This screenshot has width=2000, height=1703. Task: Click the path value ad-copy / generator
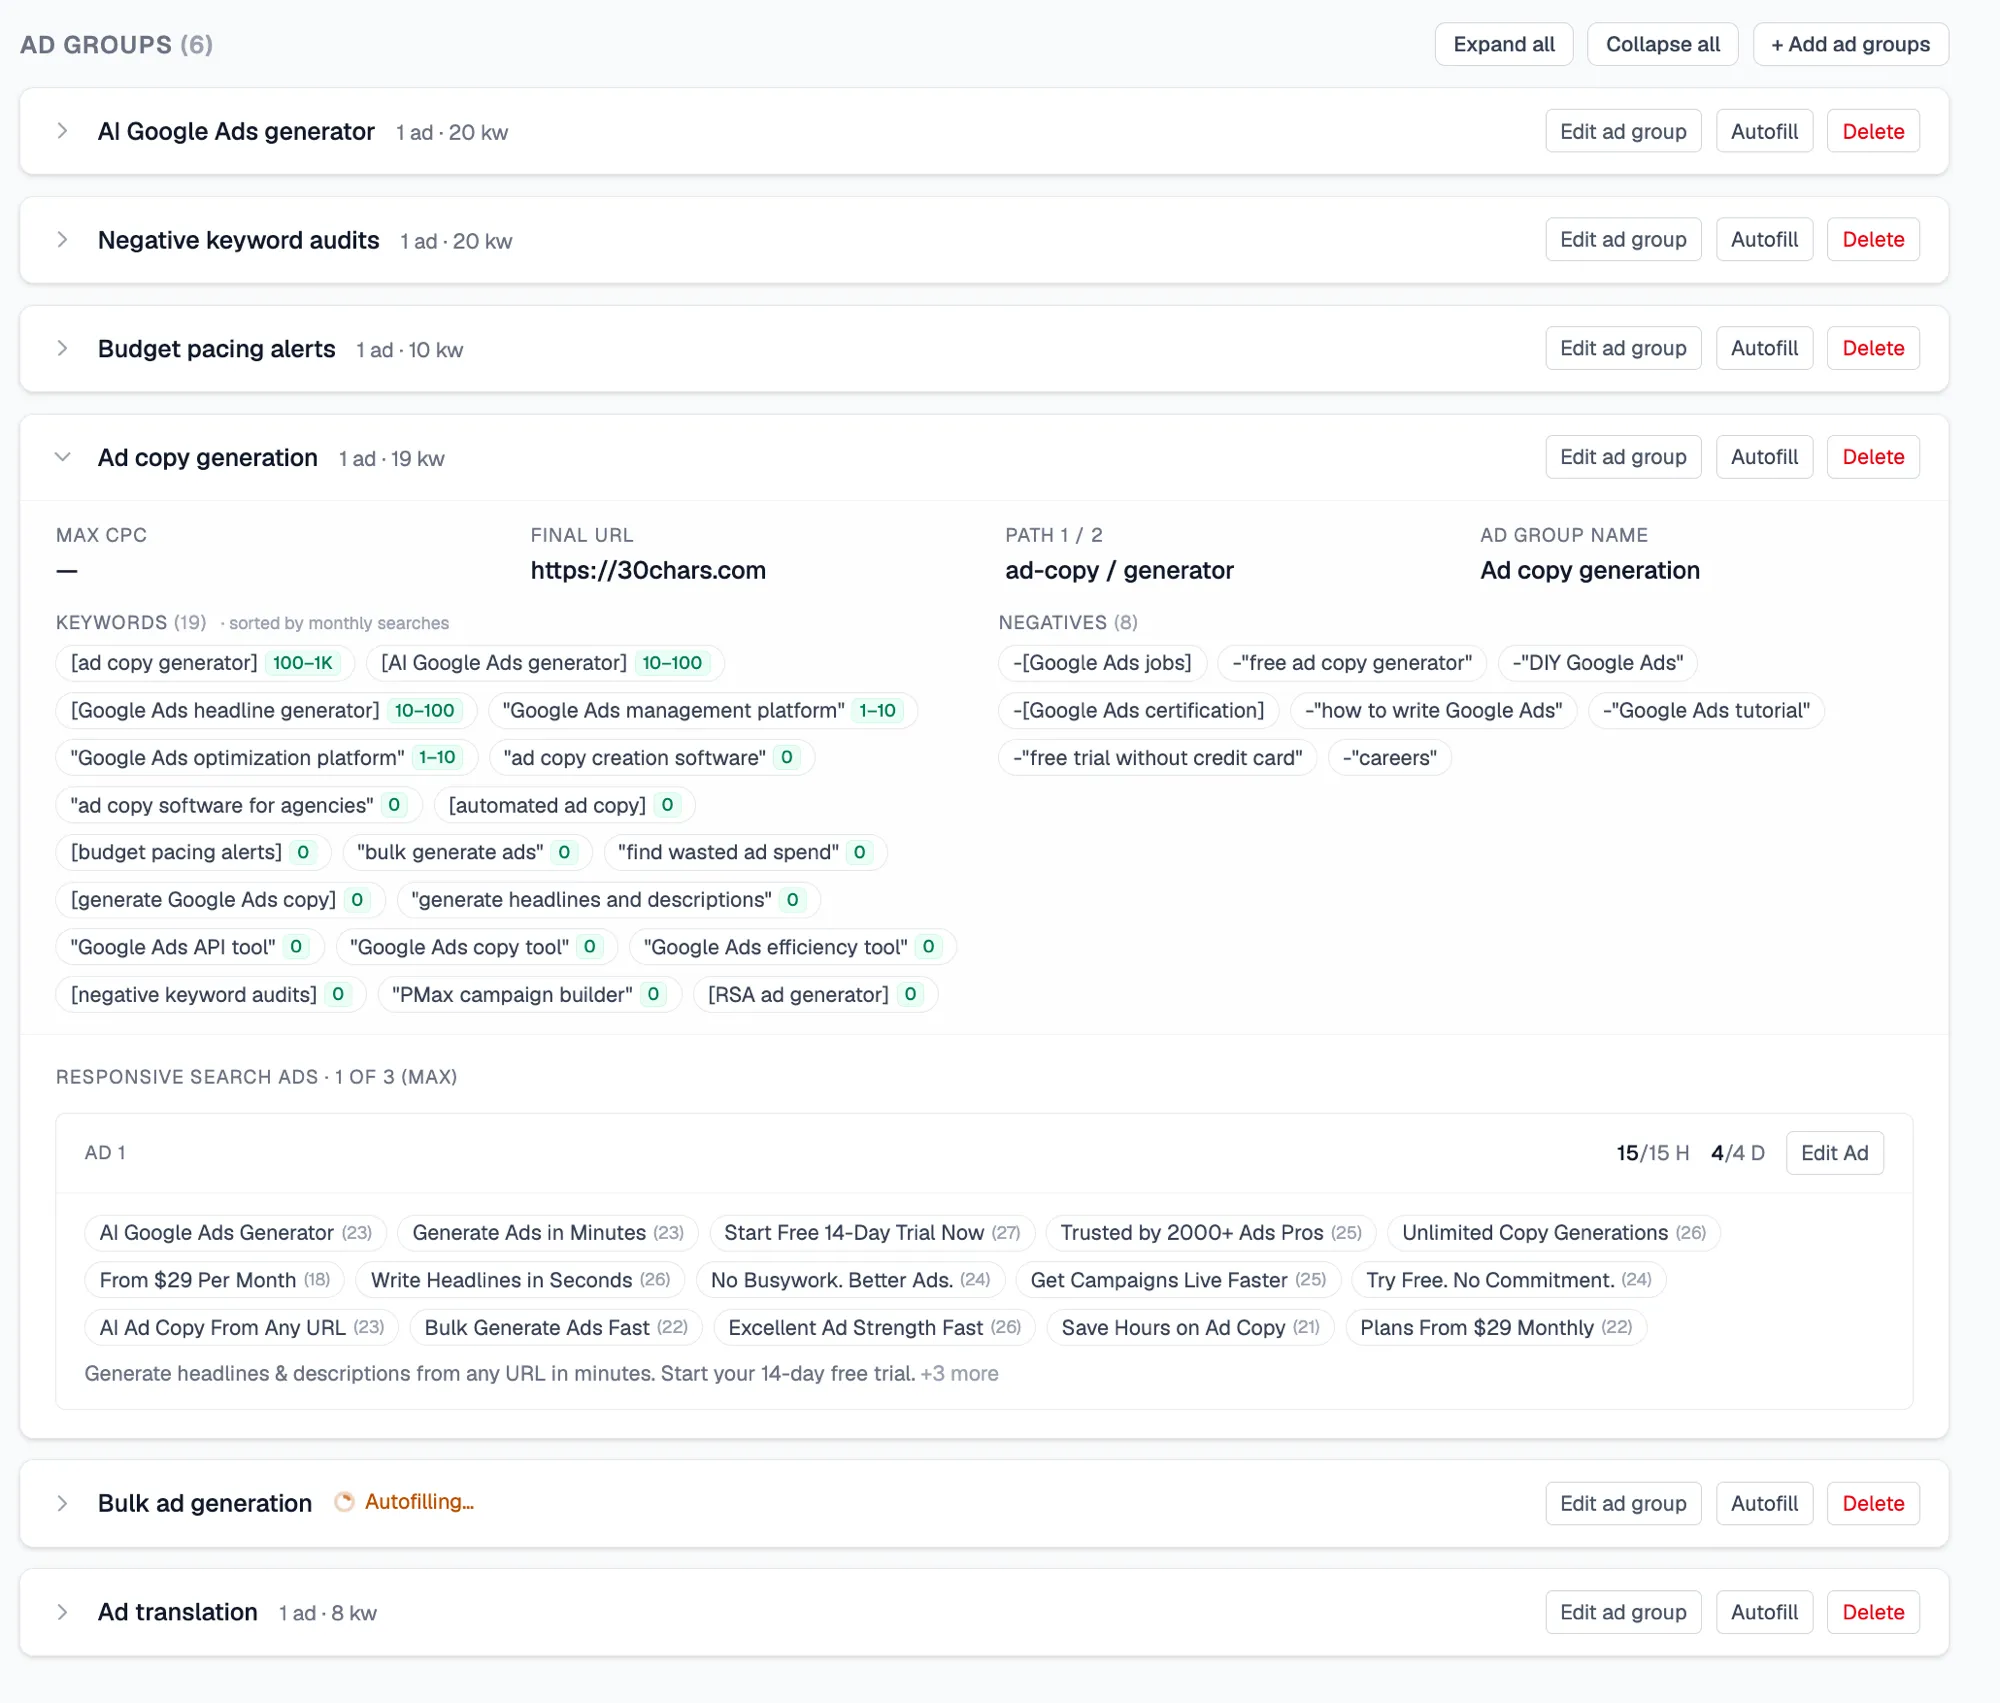(x=1119, y=570)
